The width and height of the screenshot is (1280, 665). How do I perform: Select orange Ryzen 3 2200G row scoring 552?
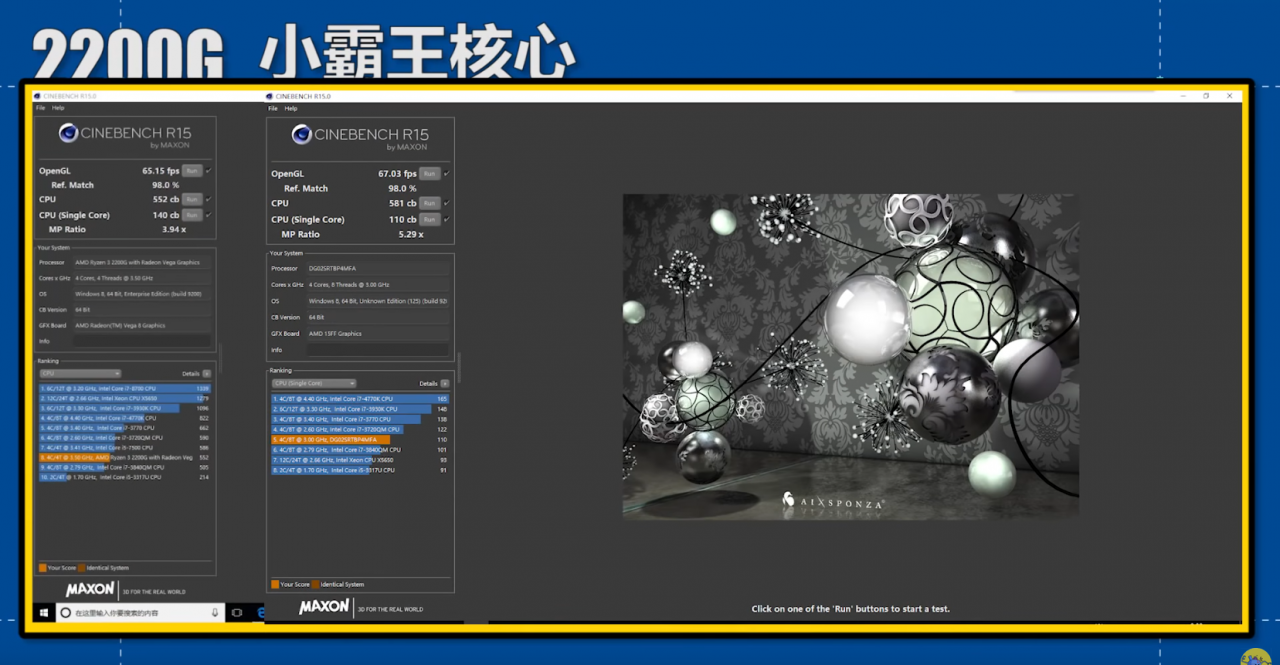coord(125,457)
